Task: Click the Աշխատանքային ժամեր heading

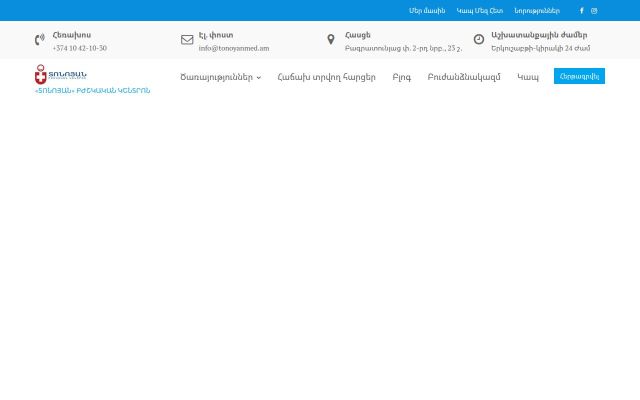Action: point(539,35)
